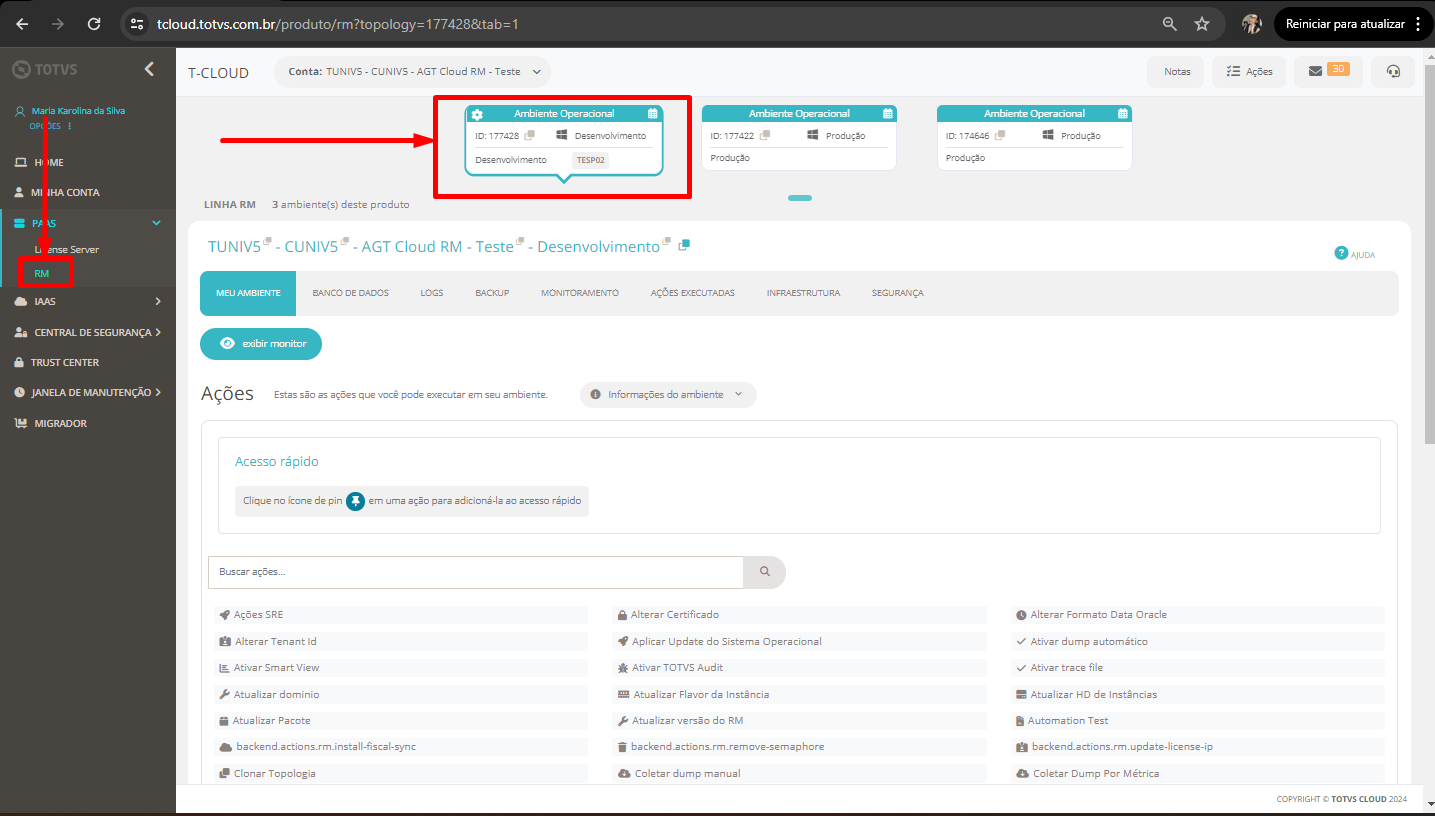The height and width of the screenshot is (816, 1435).
Task: Select the MEU AMBIENTE tab
Action: pos(248,293)
